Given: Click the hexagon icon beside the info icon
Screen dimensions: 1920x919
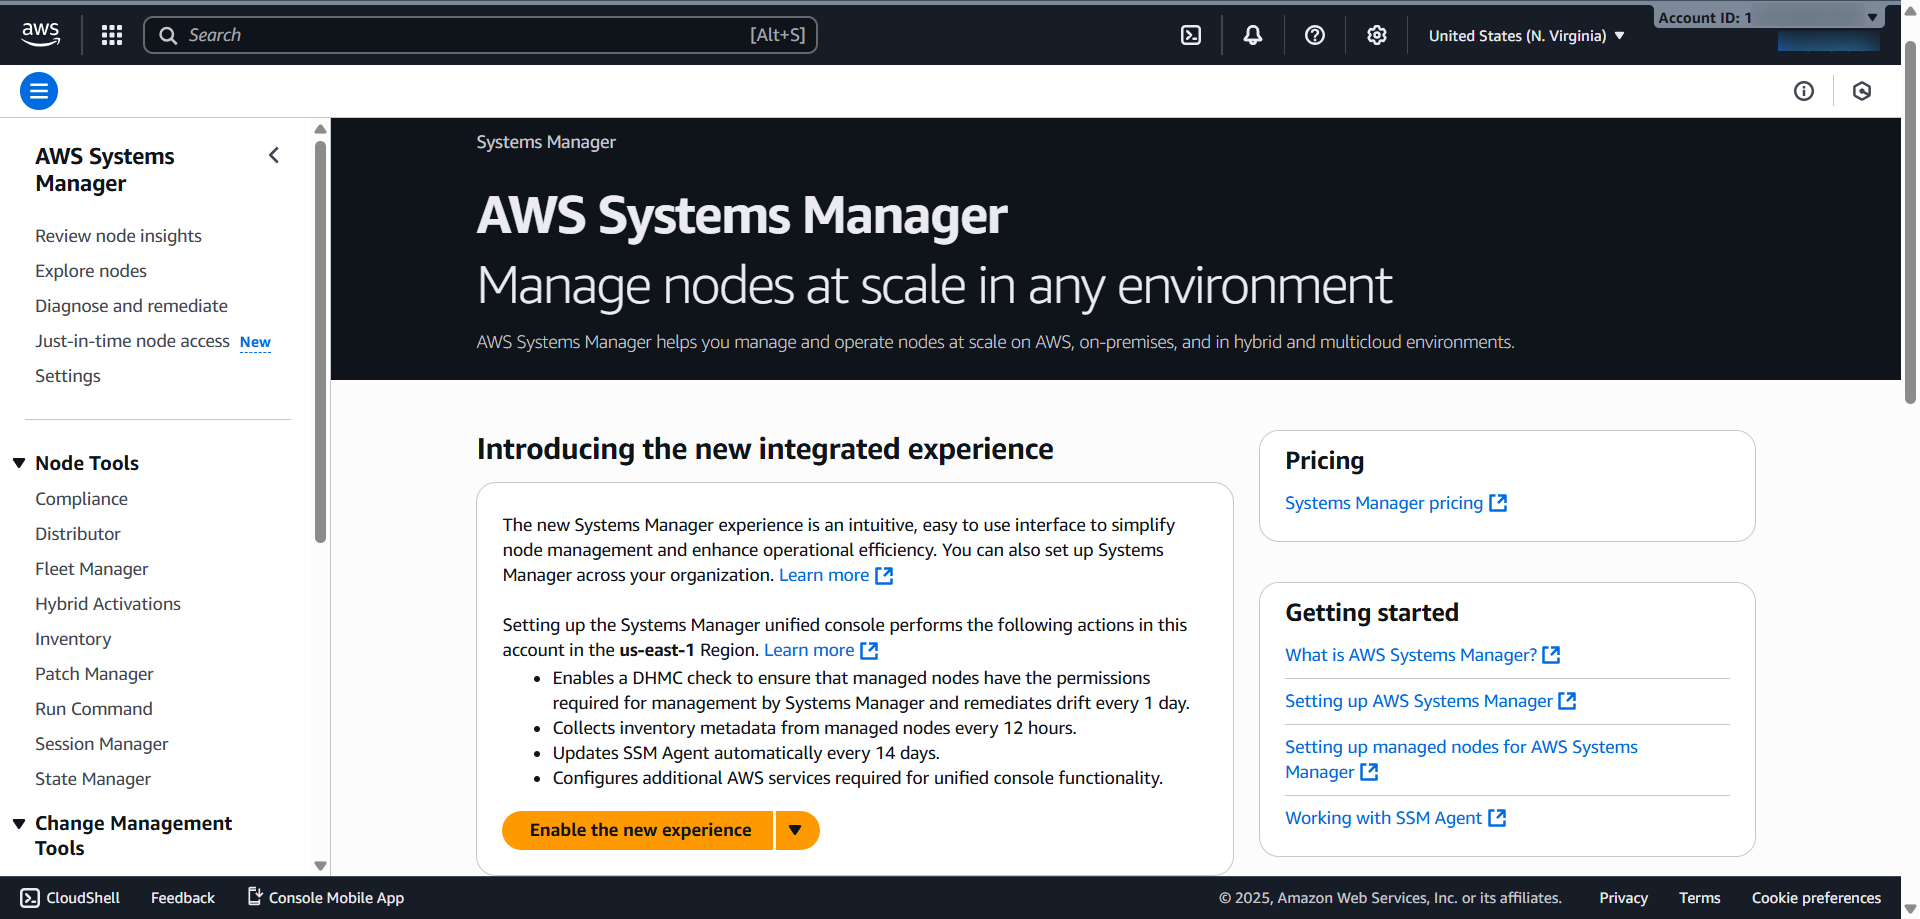Looking at the screenshot, I should click(1862, 91).
